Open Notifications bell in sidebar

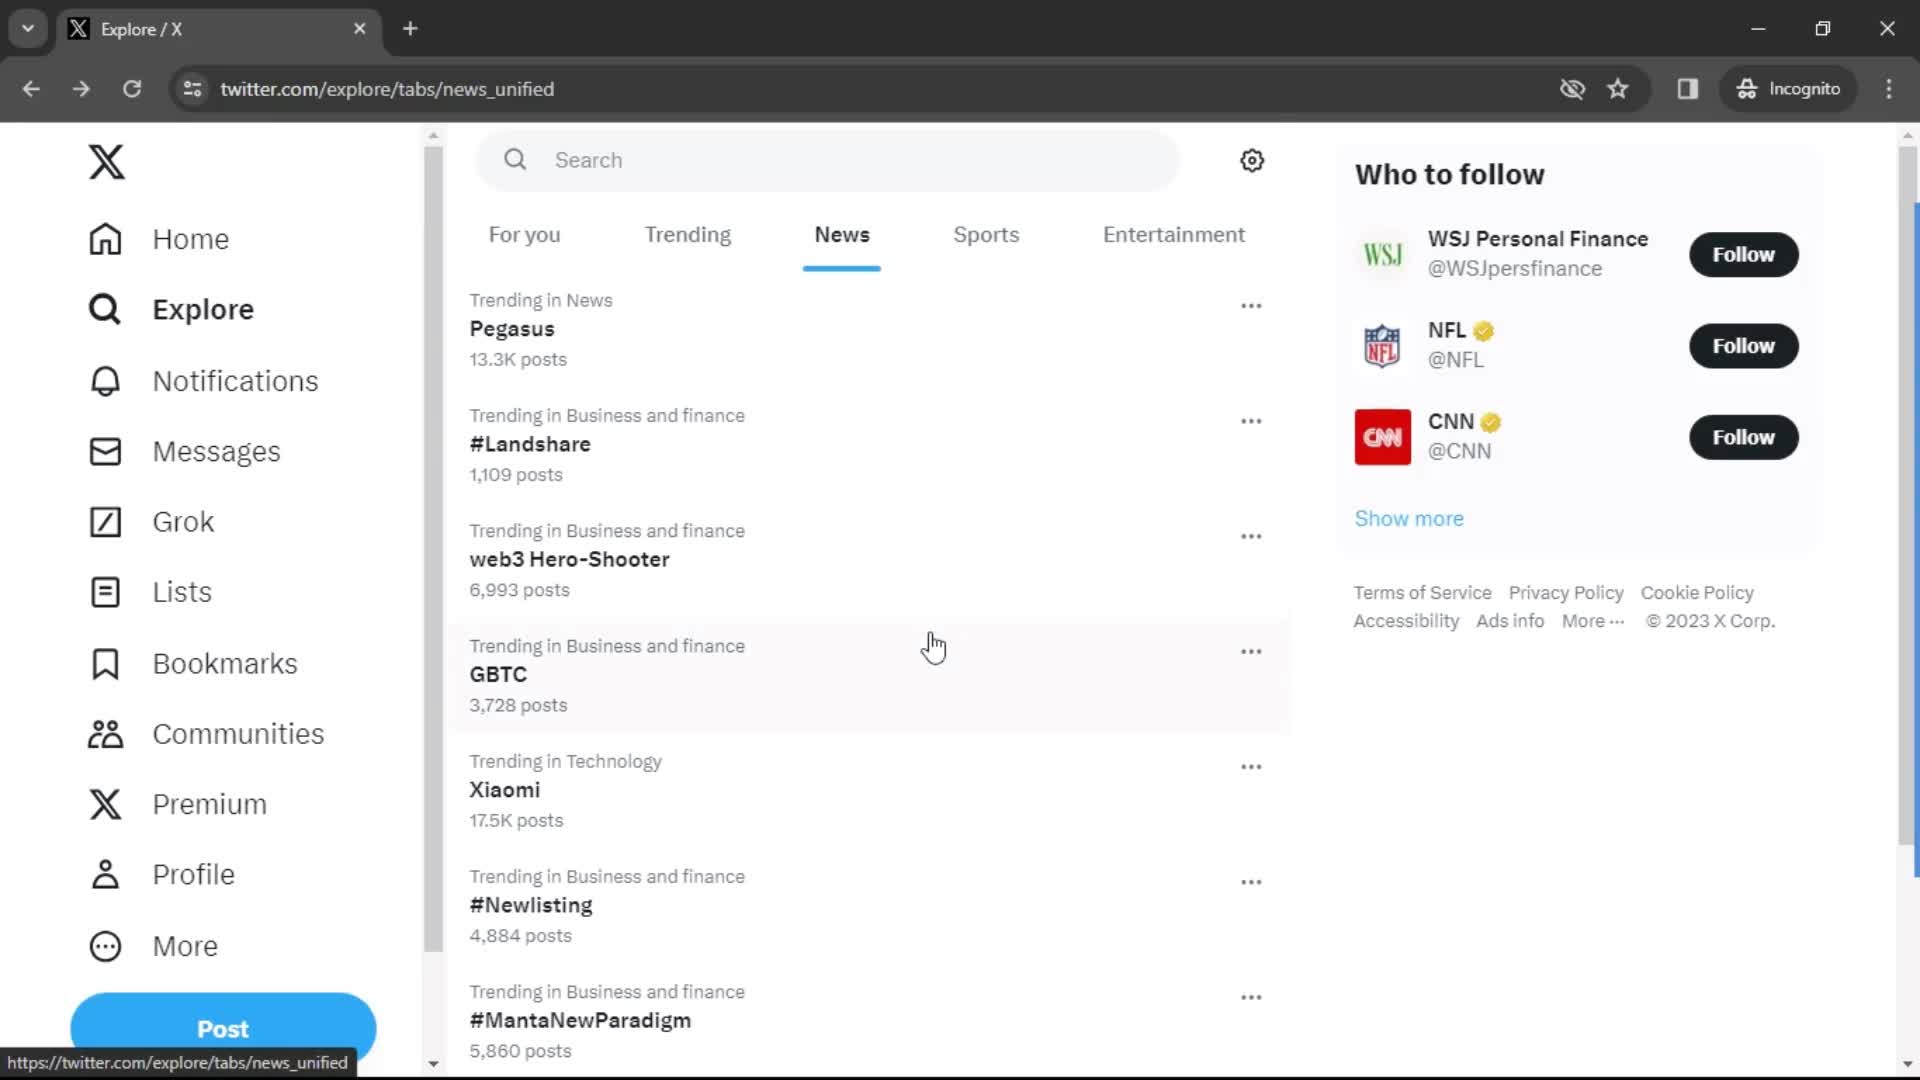tap(203, 381)
